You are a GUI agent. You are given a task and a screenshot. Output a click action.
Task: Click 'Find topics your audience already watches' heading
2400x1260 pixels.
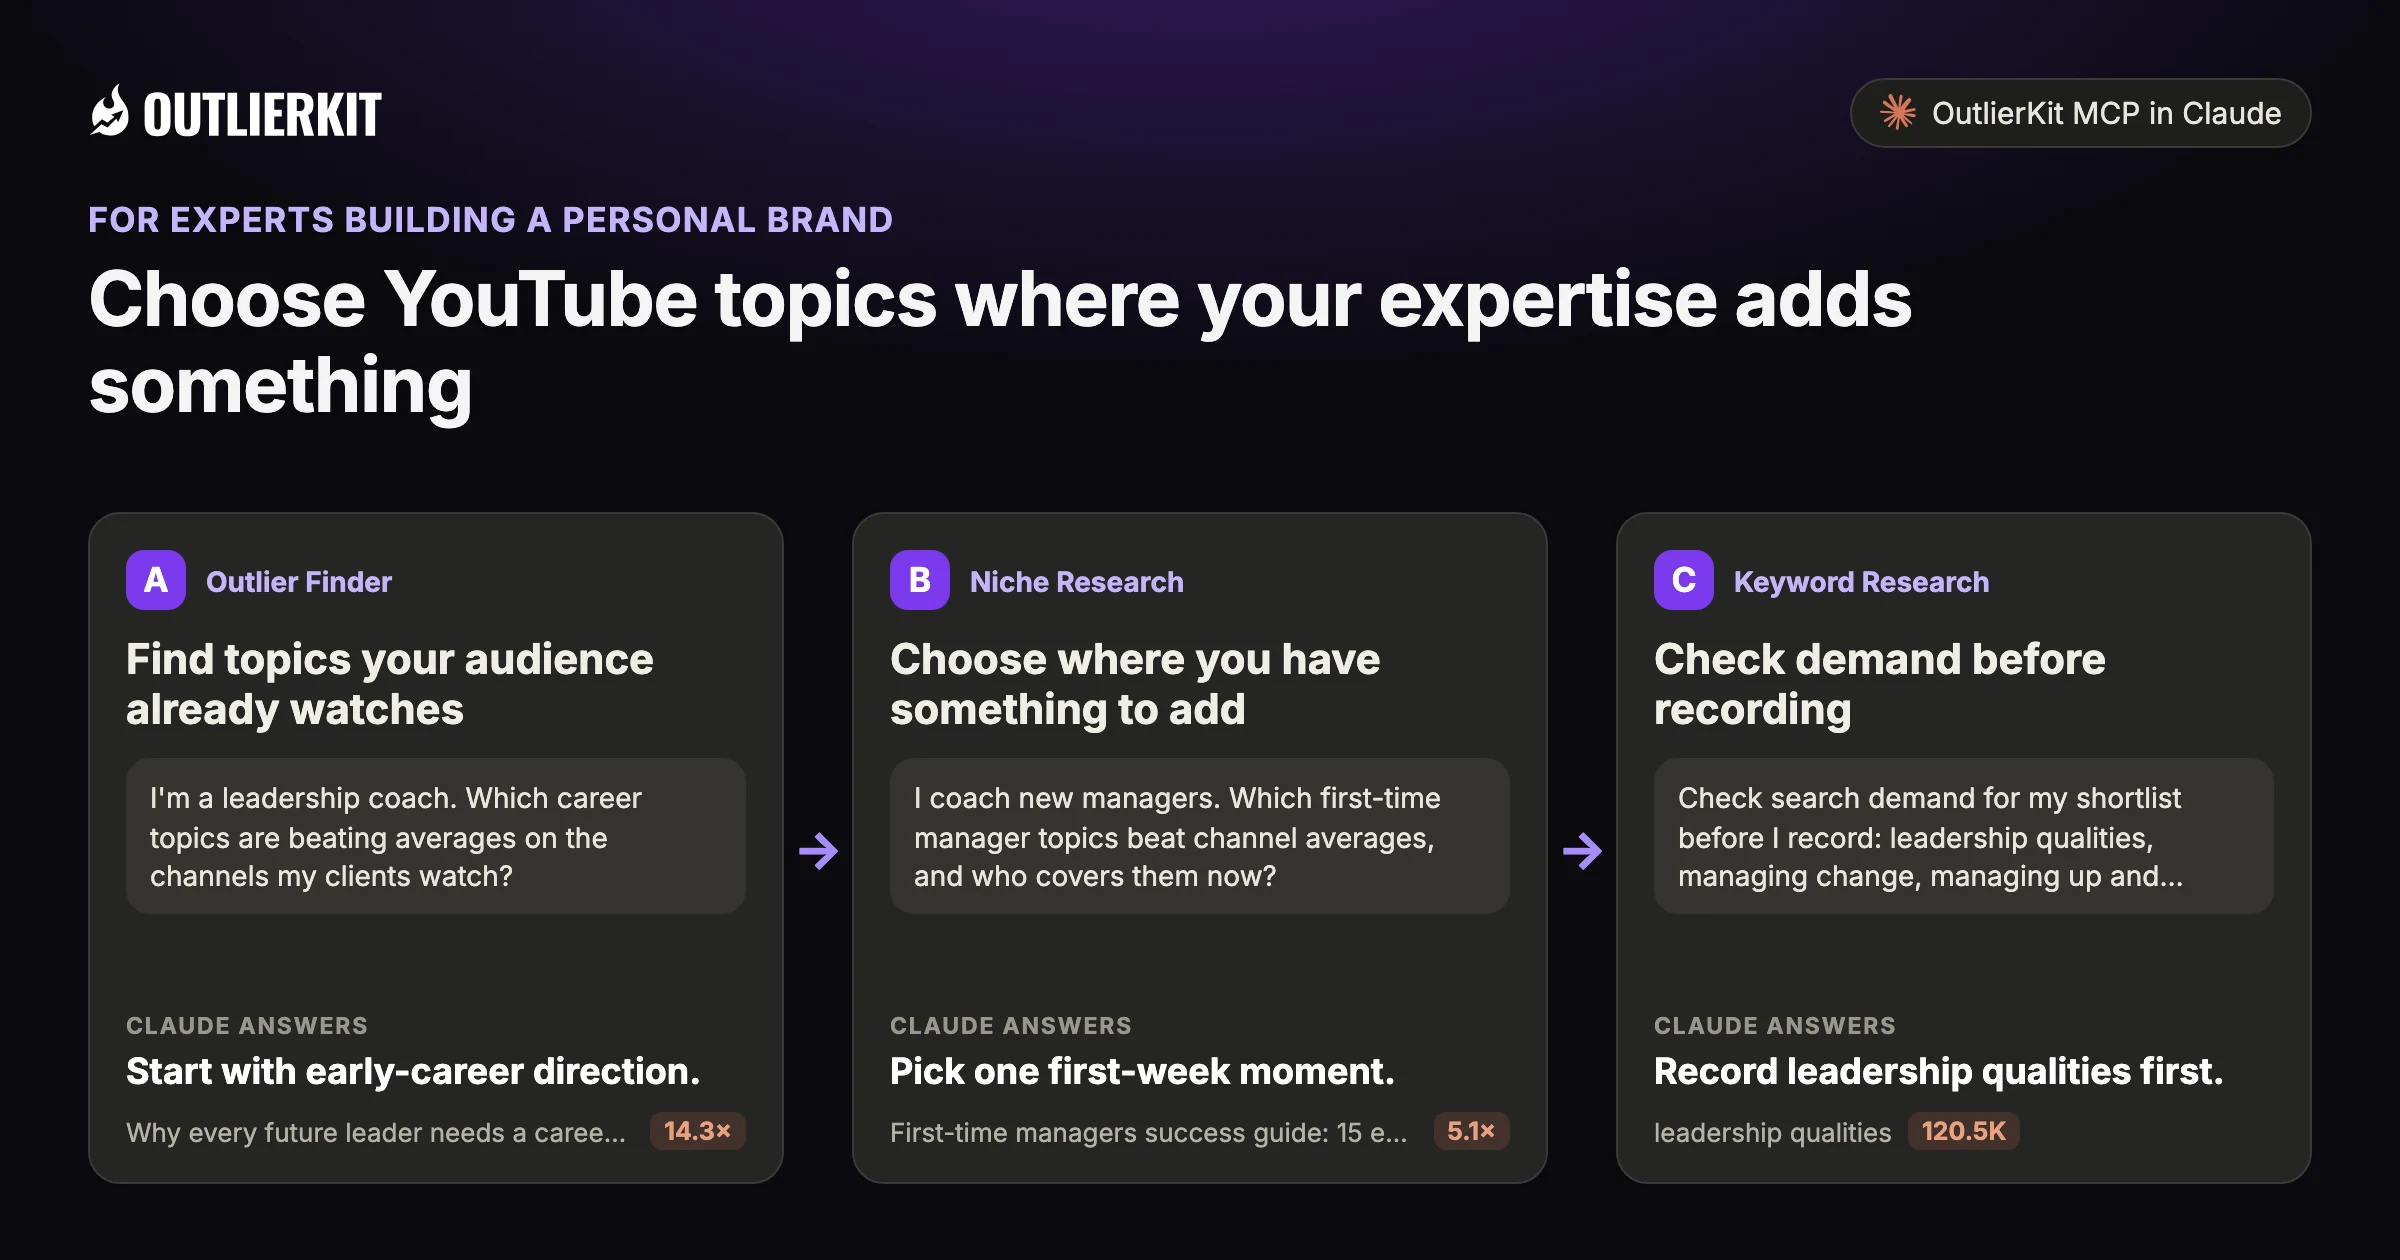tap(390, 684)
